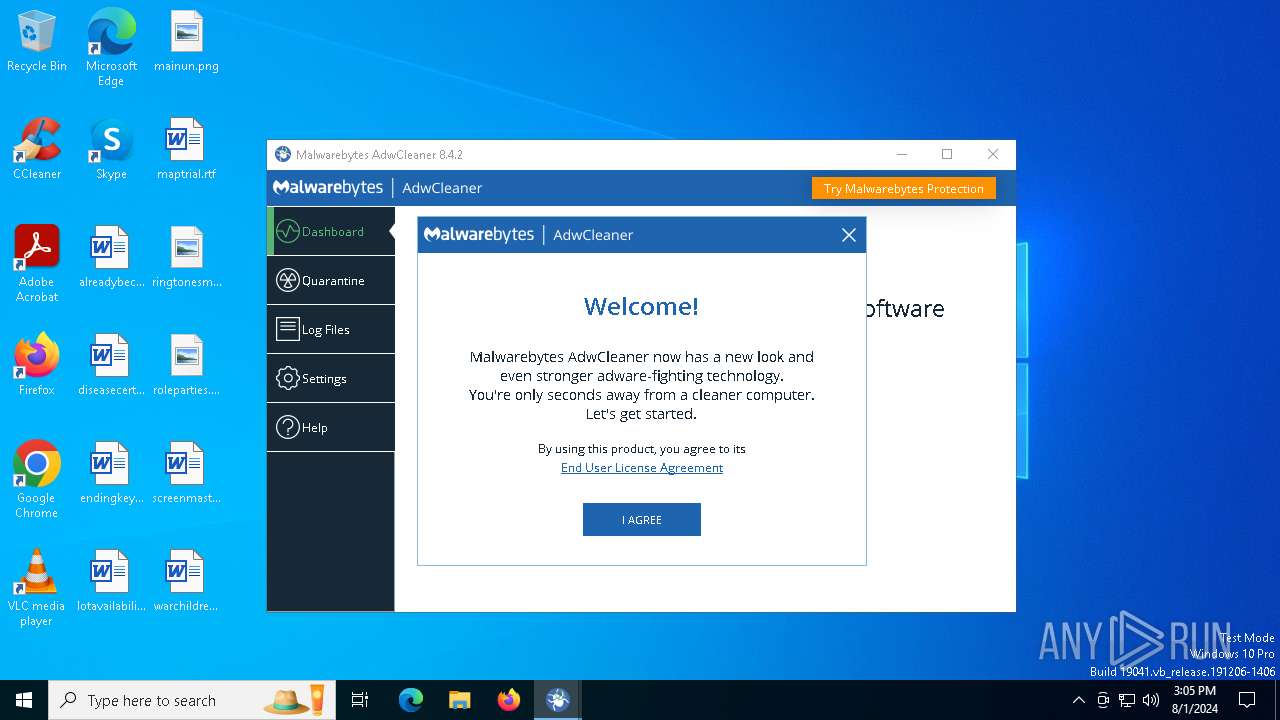The image size is (1280, 720).
Task: Switch to Log Files section
Action: coord(331,329)
